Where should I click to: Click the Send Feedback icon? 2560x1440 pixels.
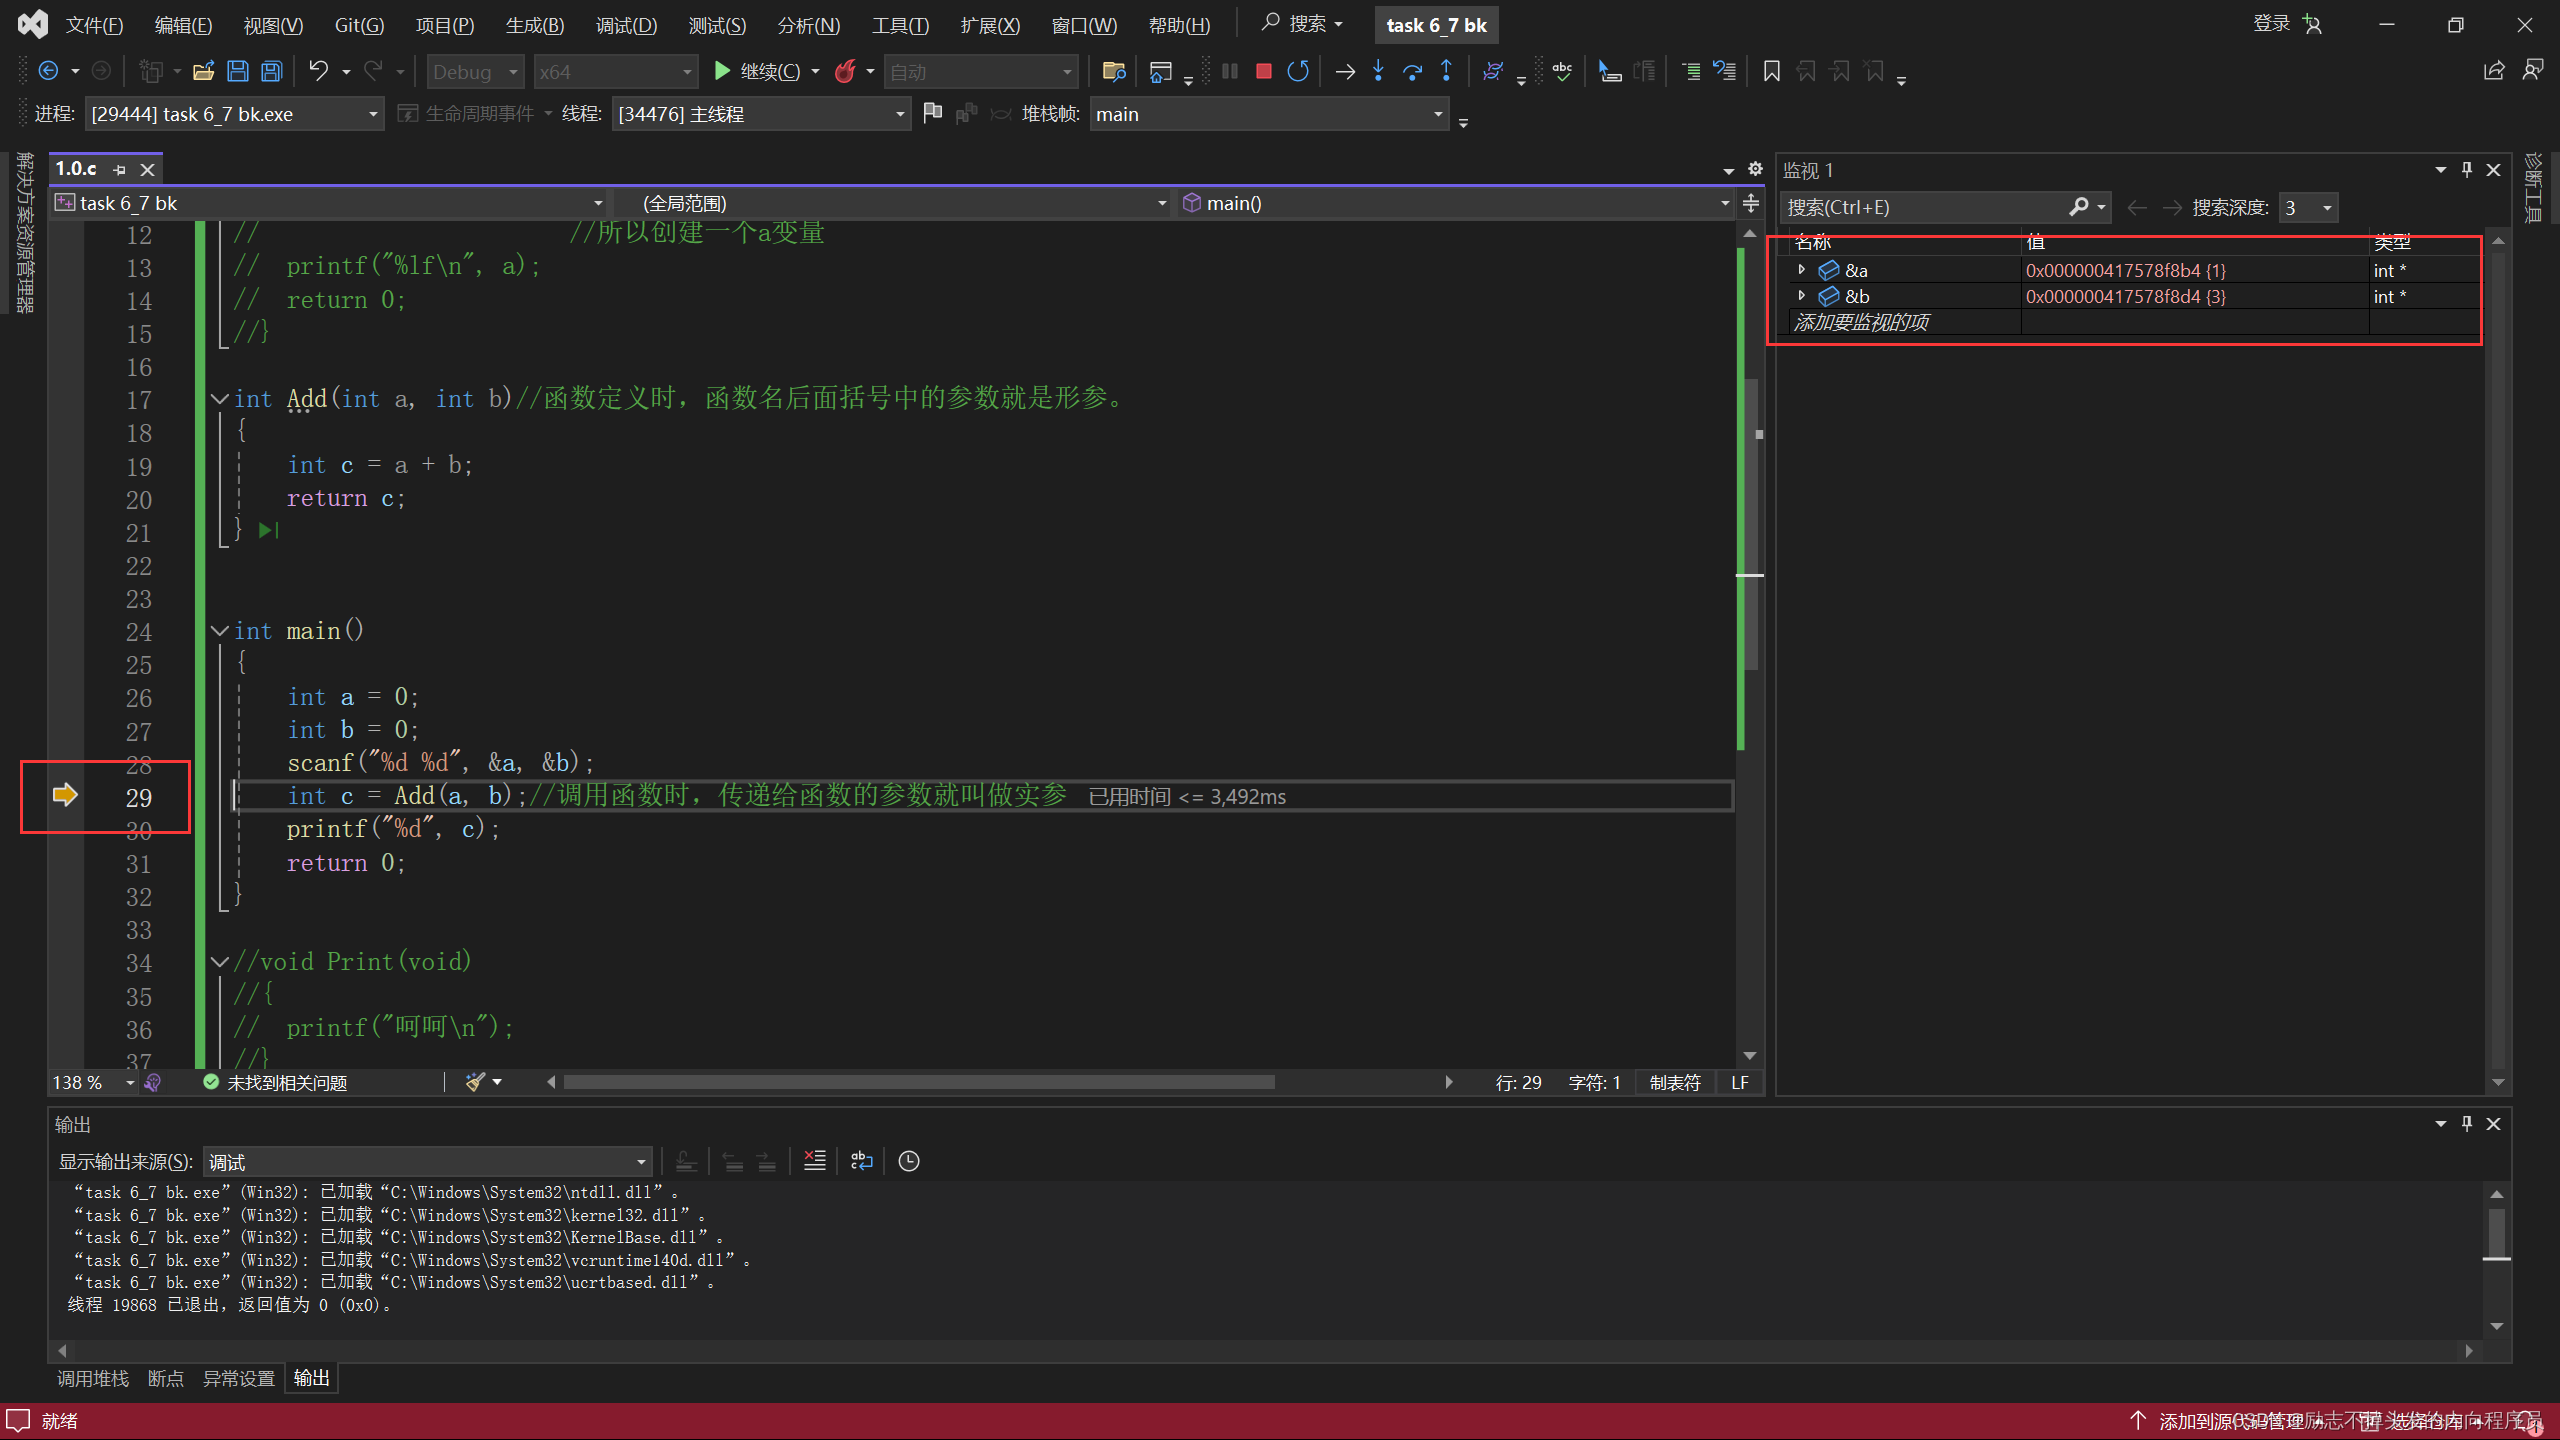[2533, 71]
